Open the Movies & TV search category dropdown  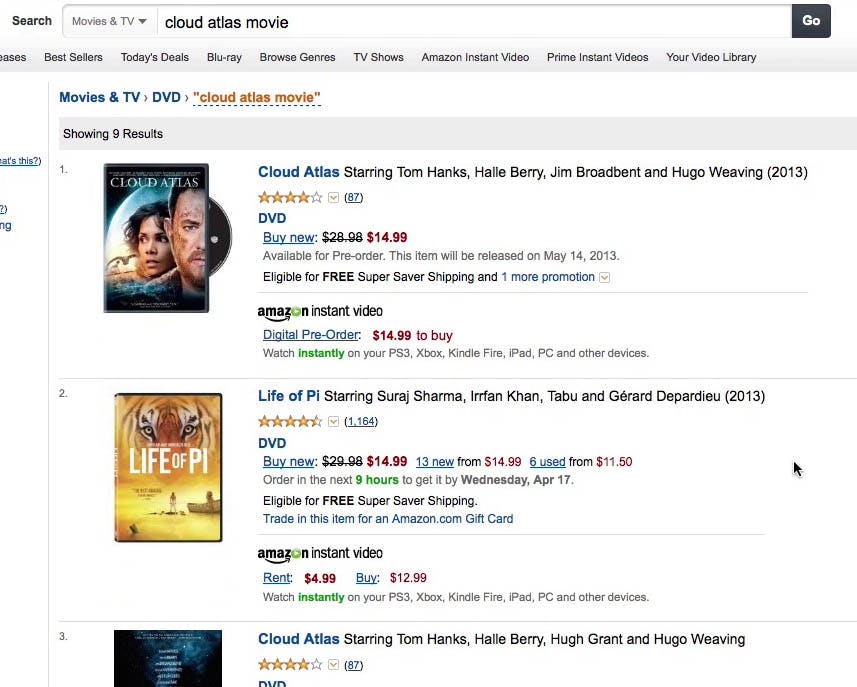coord(109,21)
